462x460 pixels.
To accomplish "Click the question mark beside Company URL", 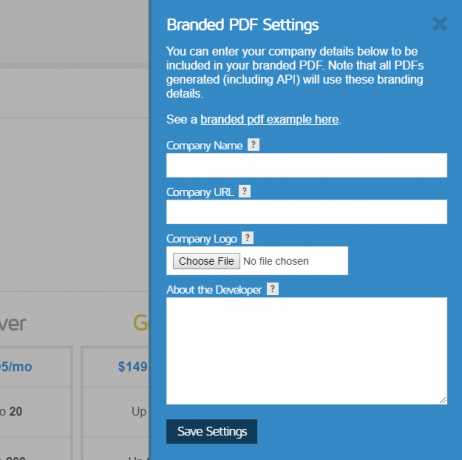I will point(245,191).
